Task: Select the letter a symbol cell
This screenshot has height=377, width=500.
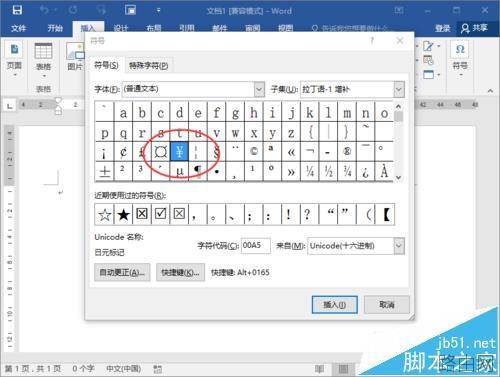Action: coord(123,113)
